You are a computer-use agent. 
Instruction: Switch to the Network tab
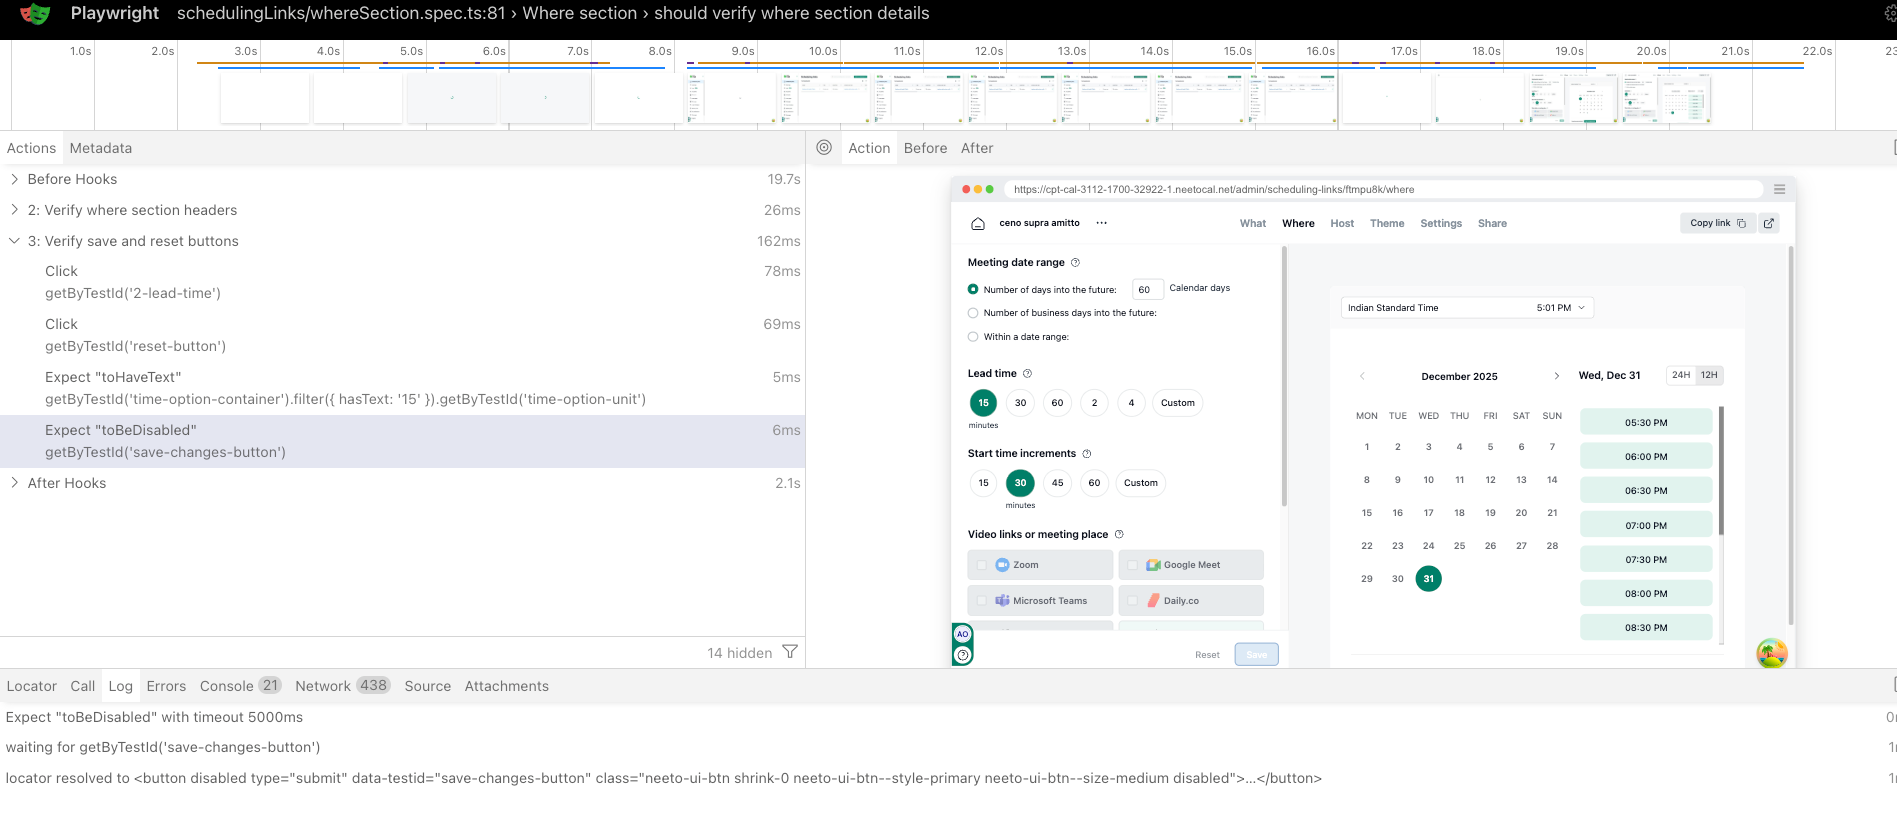point(322,686)
